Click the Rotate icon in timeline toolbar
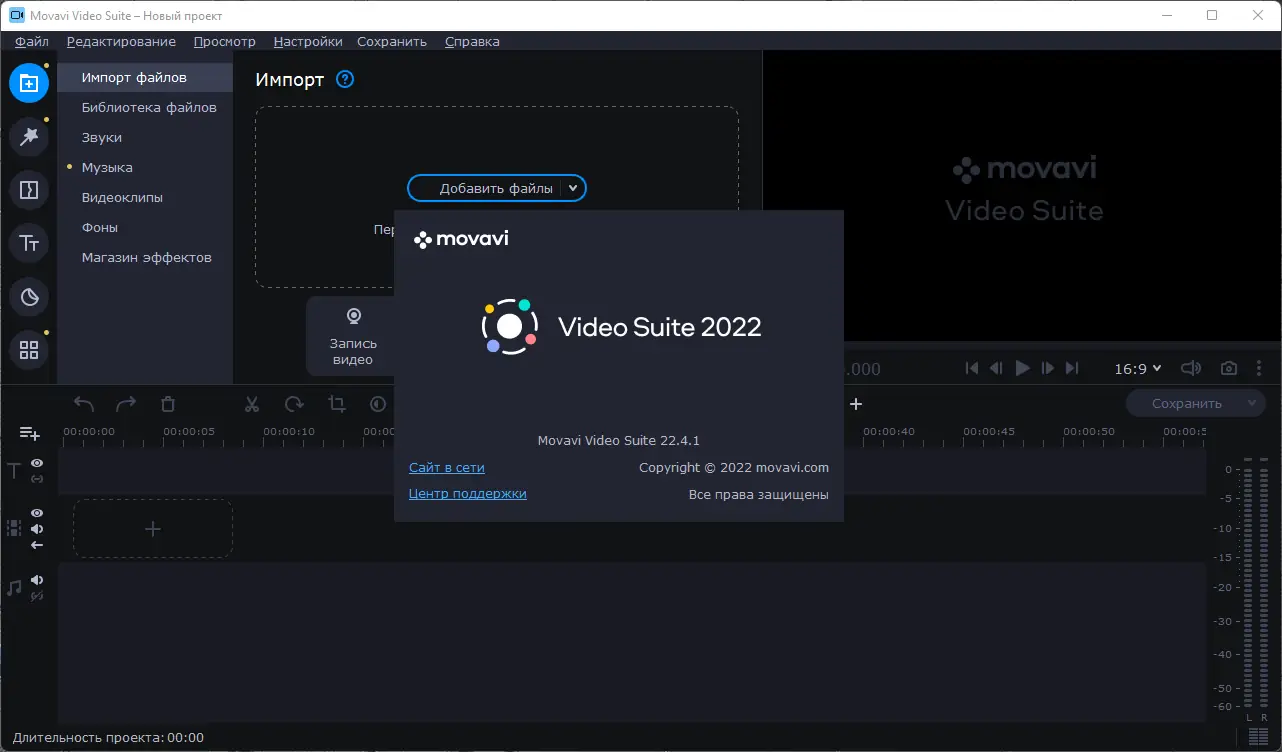The image size is (1282, 752). [294, 404]
